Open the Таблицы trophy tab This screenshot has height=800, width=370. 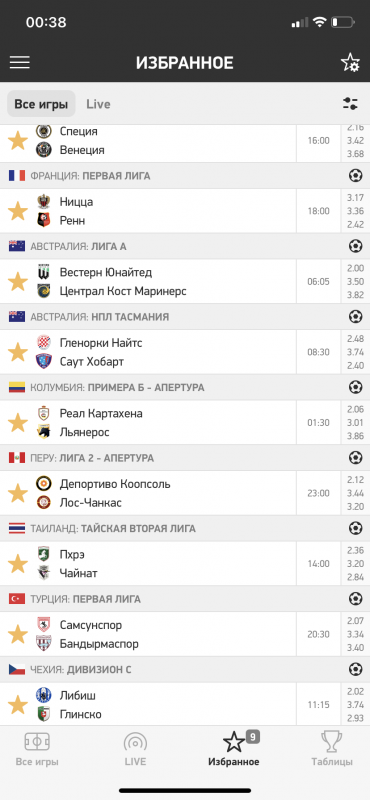(x=332, y=748)
